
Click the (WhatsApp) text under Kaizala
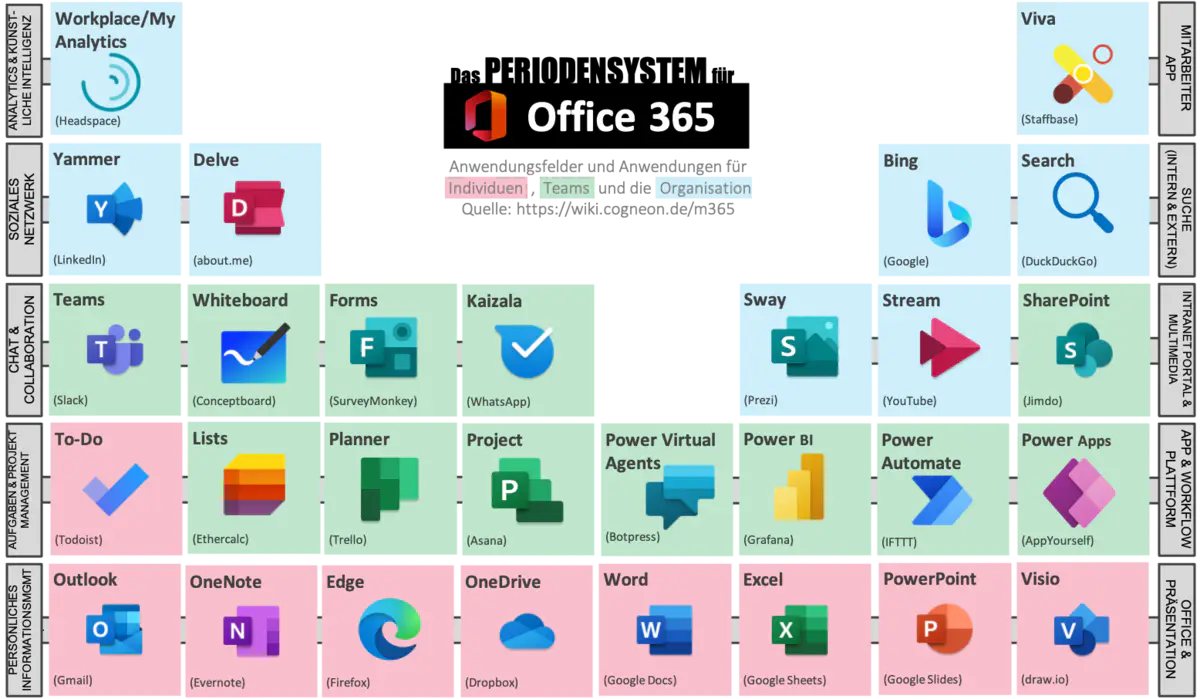[x=498, y=401]
